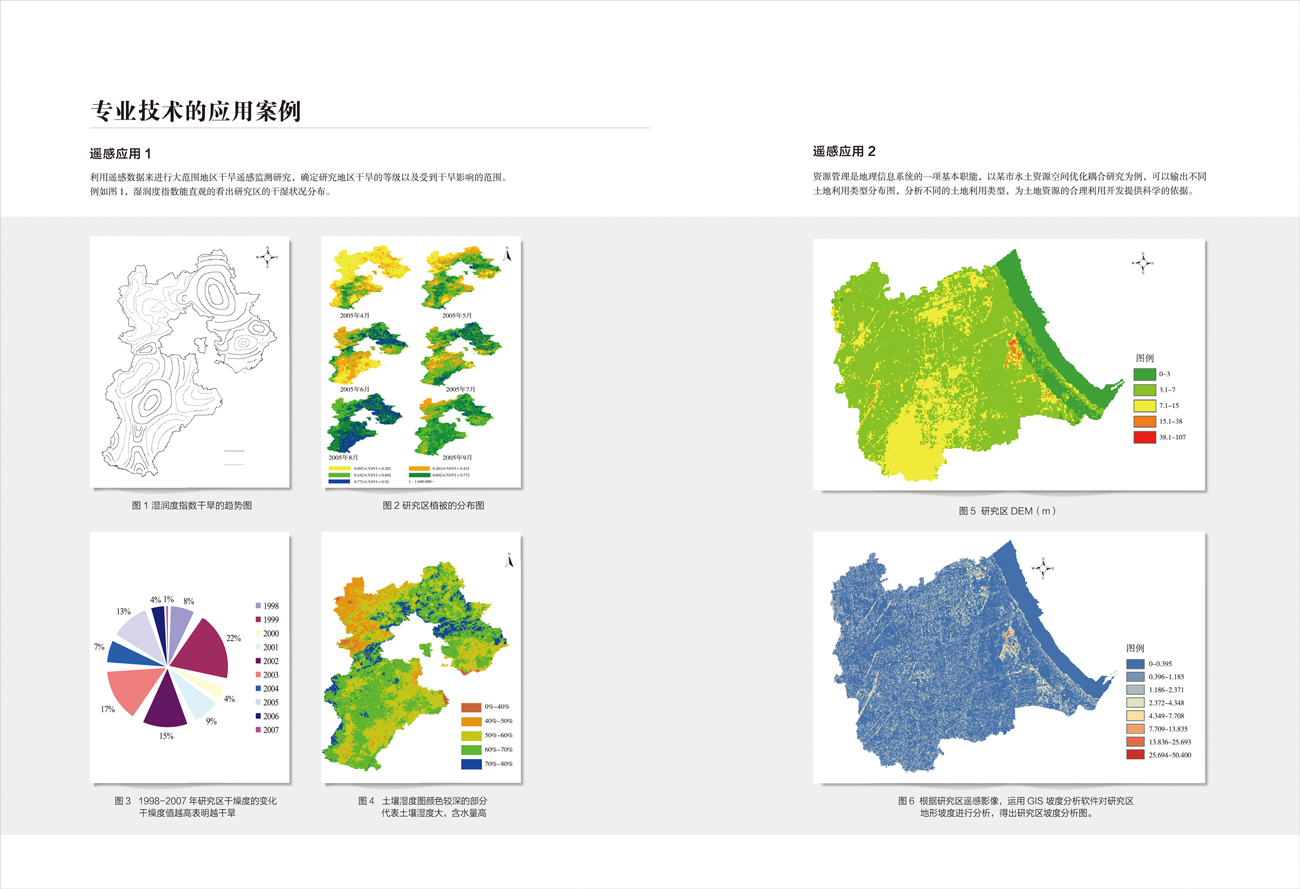Image resolution: width=1300 pixels, height=889 pixels.
Task: Select the green 0–3 legend swatch in DEM legend
Action: pyautogui.click(x=1144, y=373)
